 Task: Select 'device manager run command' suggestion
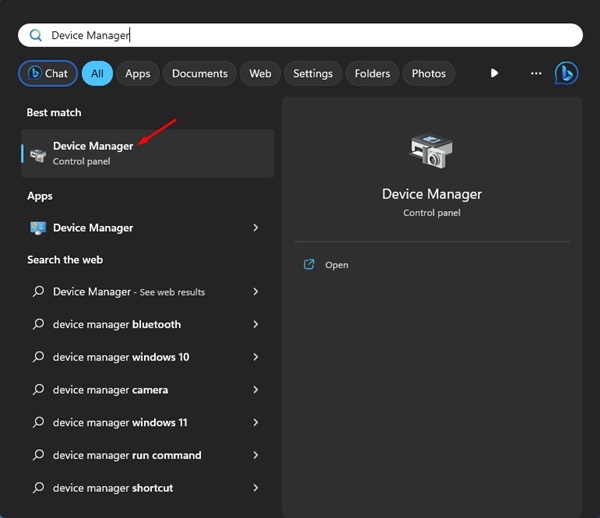click(x=127, y=455)
